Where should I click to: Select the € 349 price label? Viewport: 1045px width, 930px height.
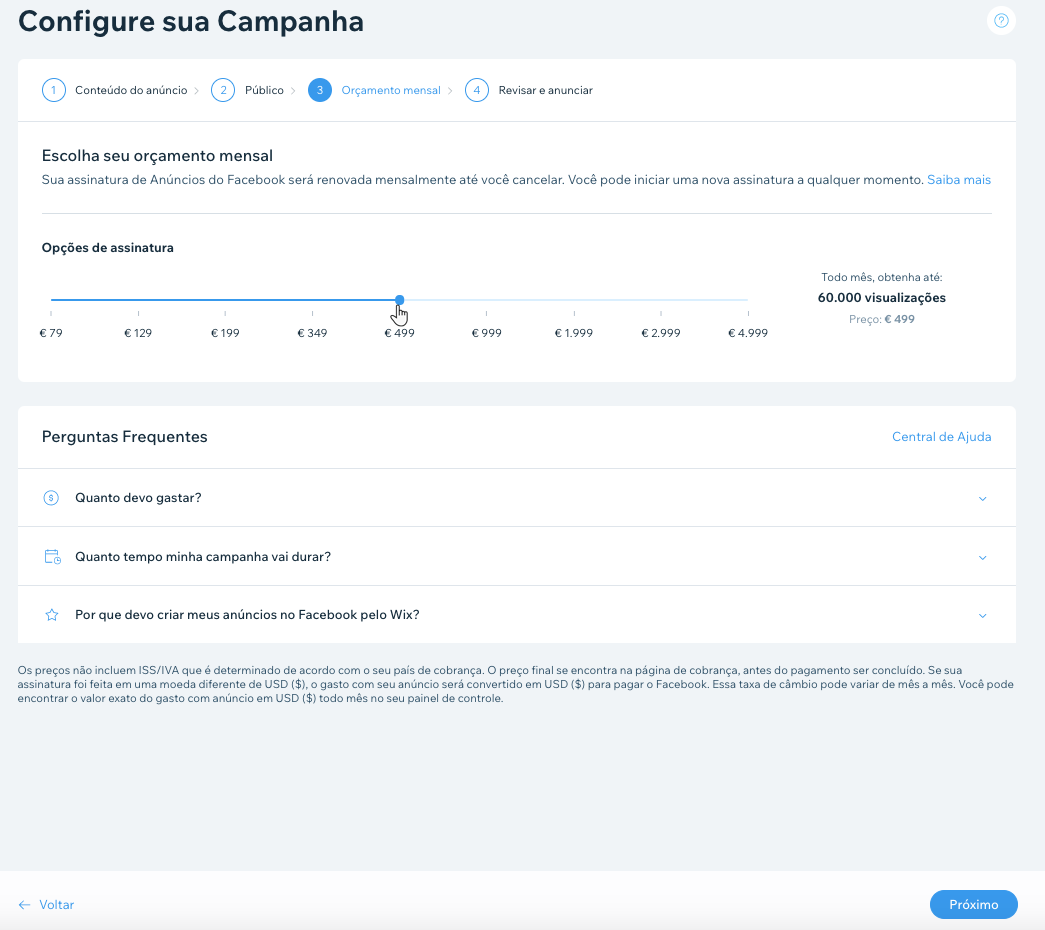(x=312, y=333)
